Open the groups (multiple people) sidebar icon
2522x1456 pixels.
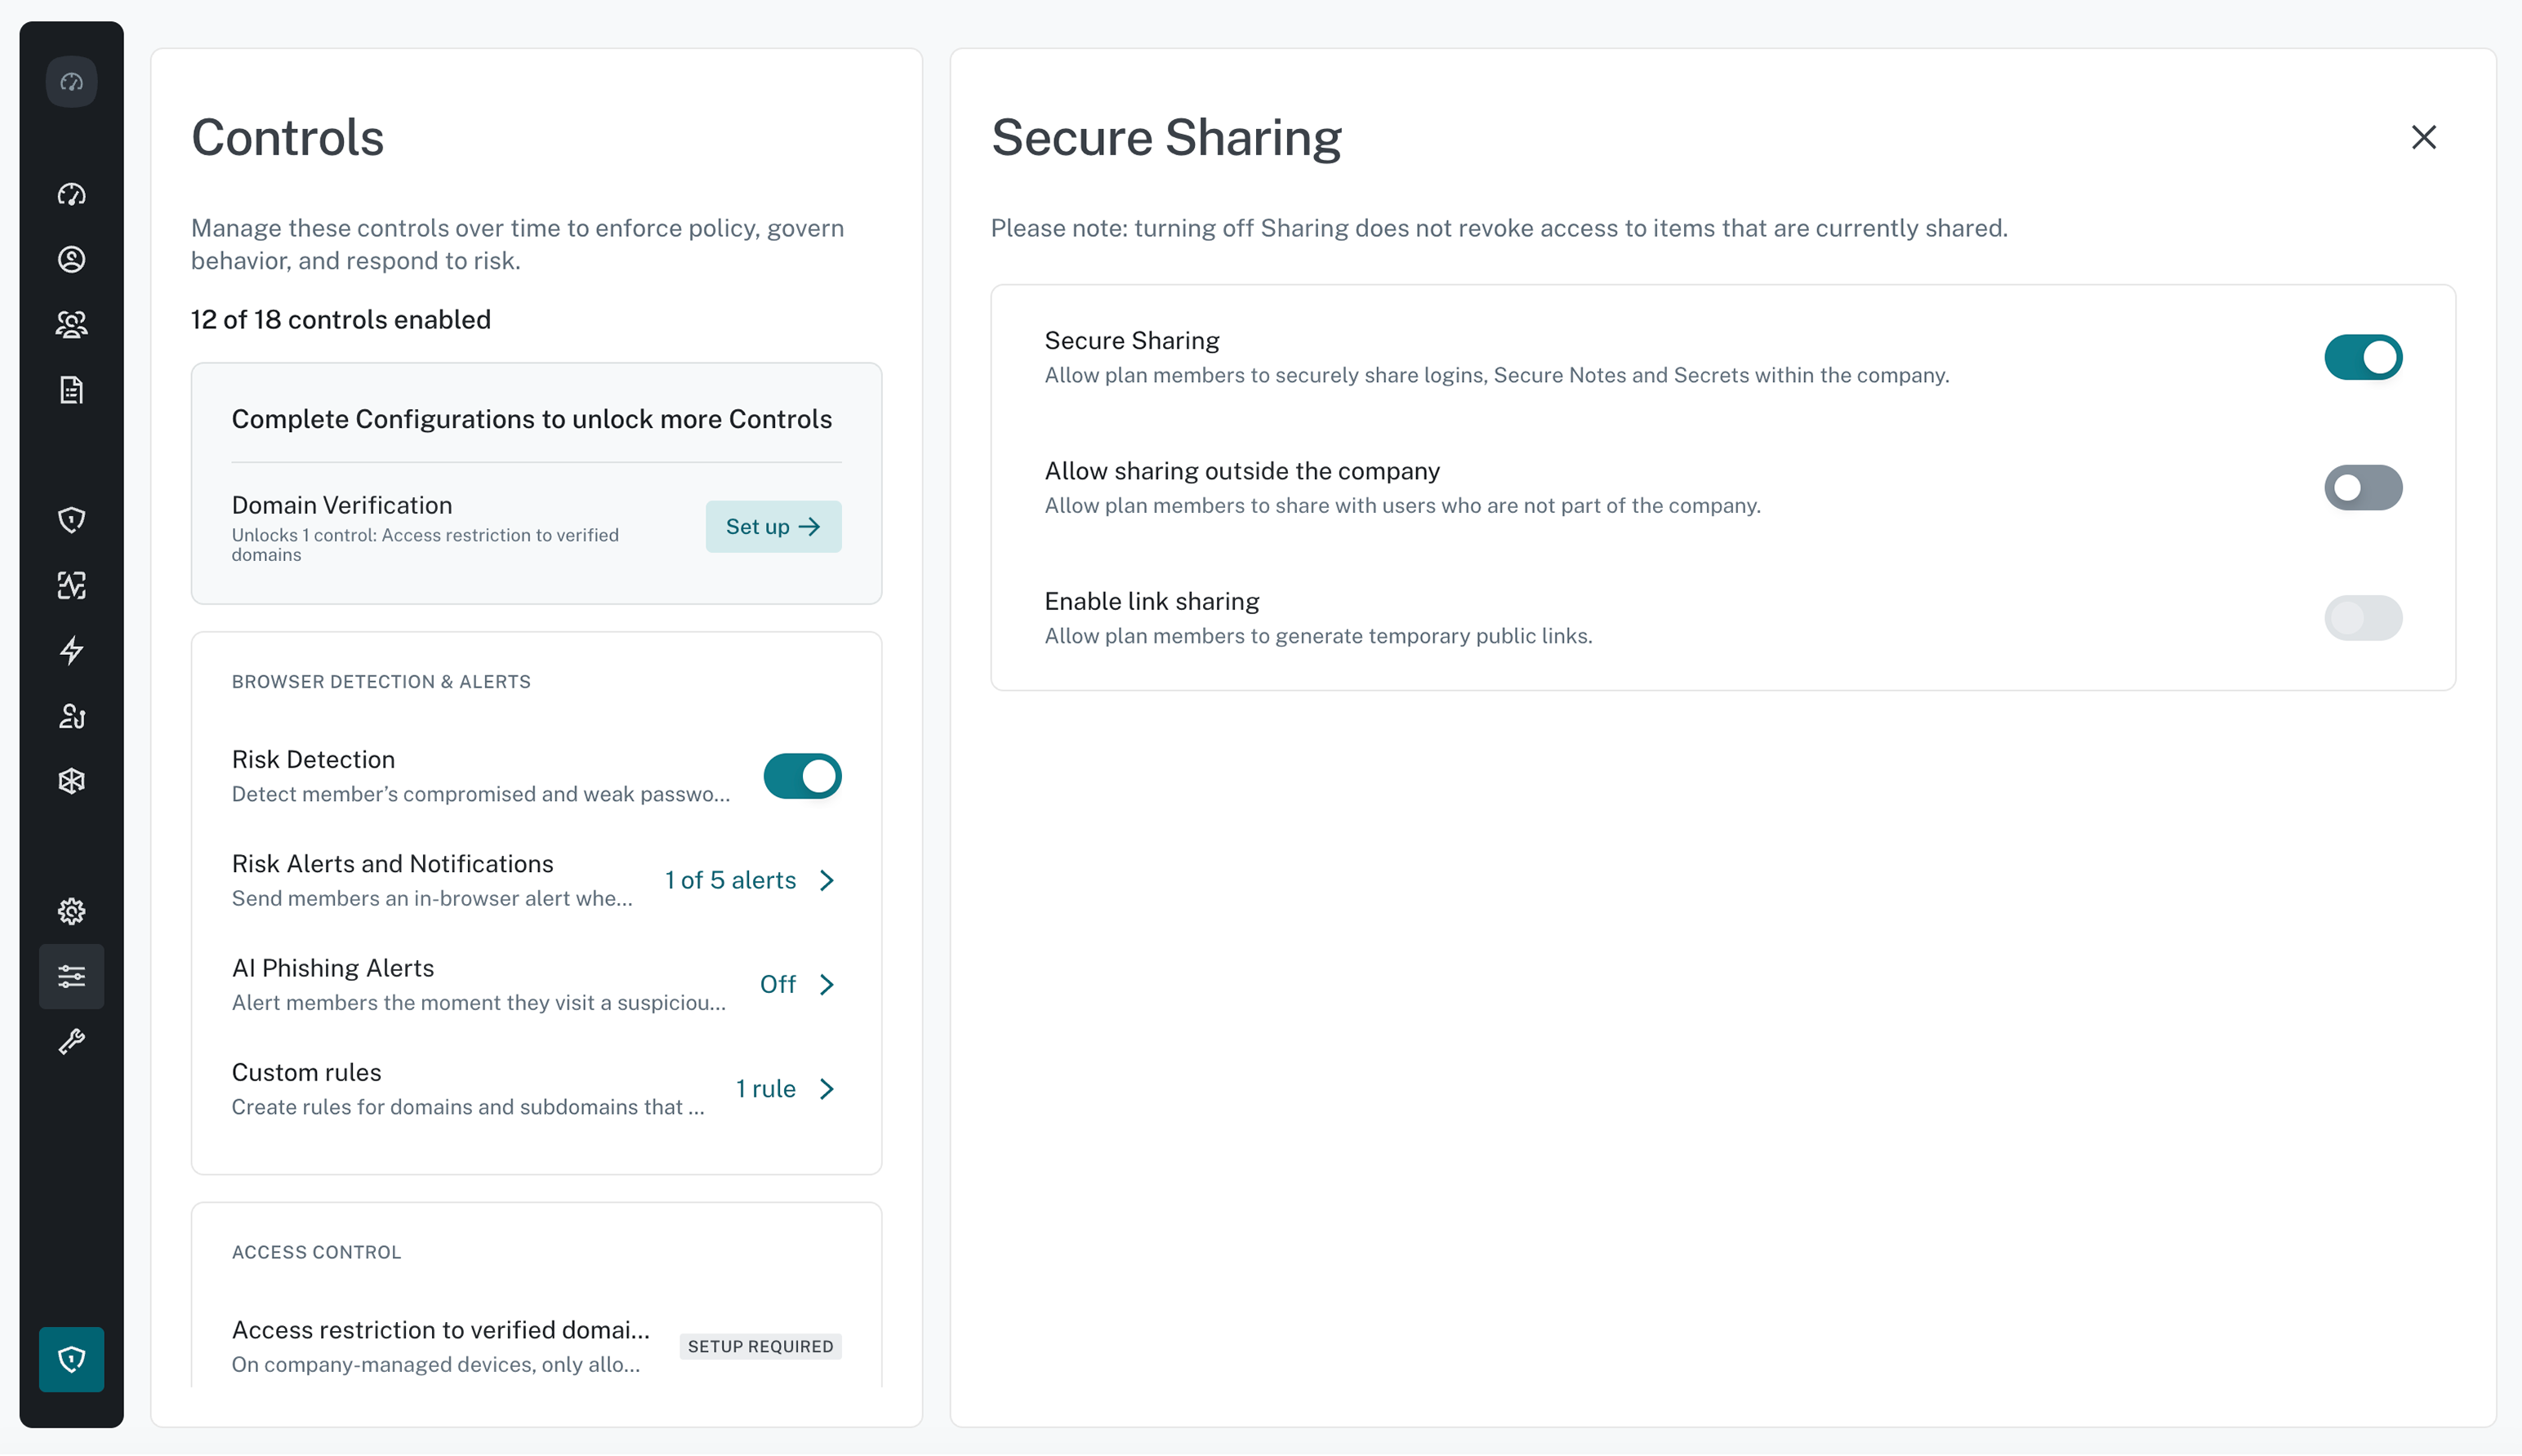[71, 324]
